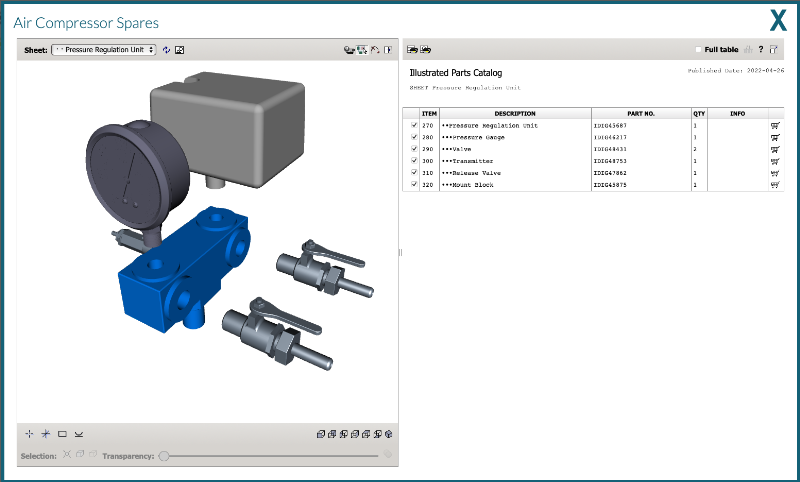Add Release Valve to the cart
This screenshot has height=482, width=800.
[776, 173]
